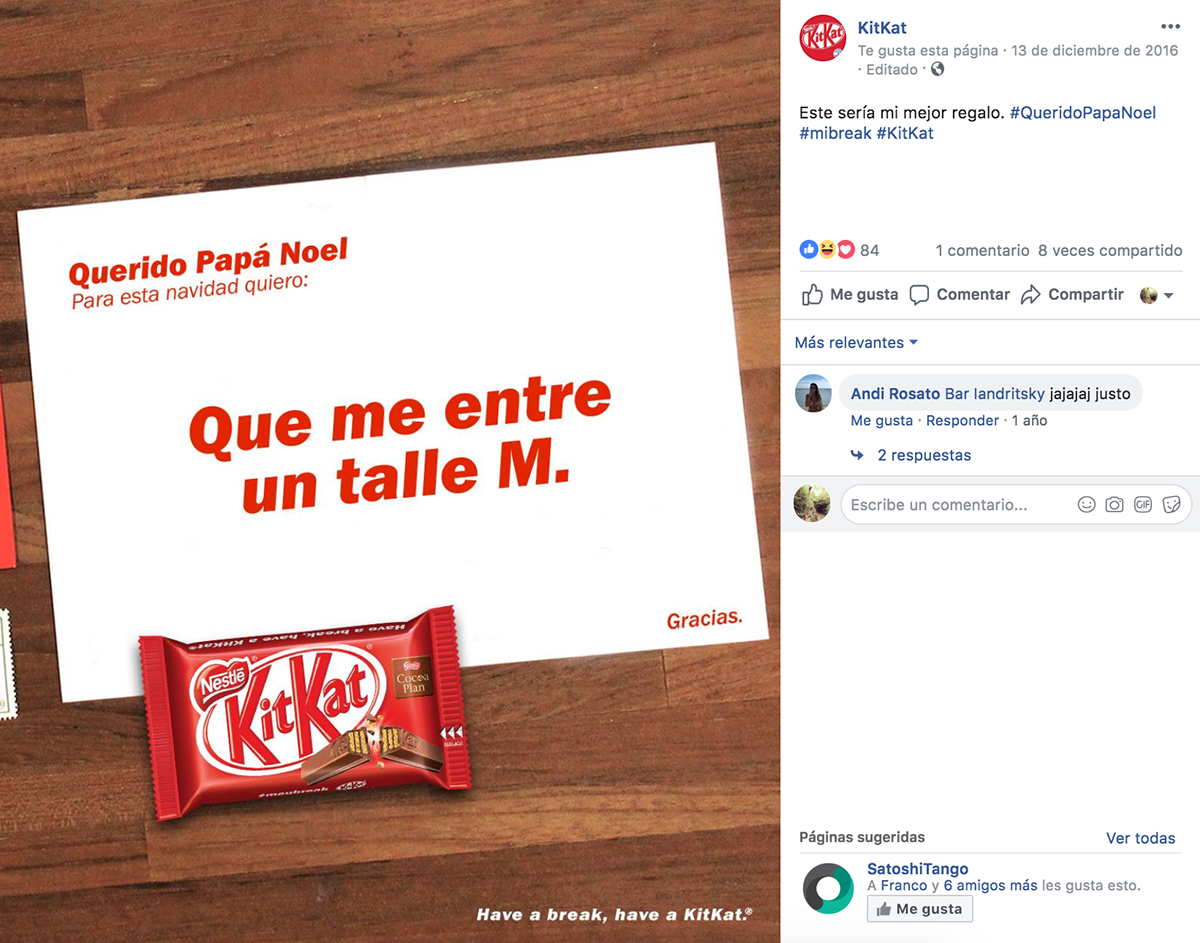Open the Más relevantes sort dropdown
This screenshot has height=943, width=1200.
(x=856, y=343)
